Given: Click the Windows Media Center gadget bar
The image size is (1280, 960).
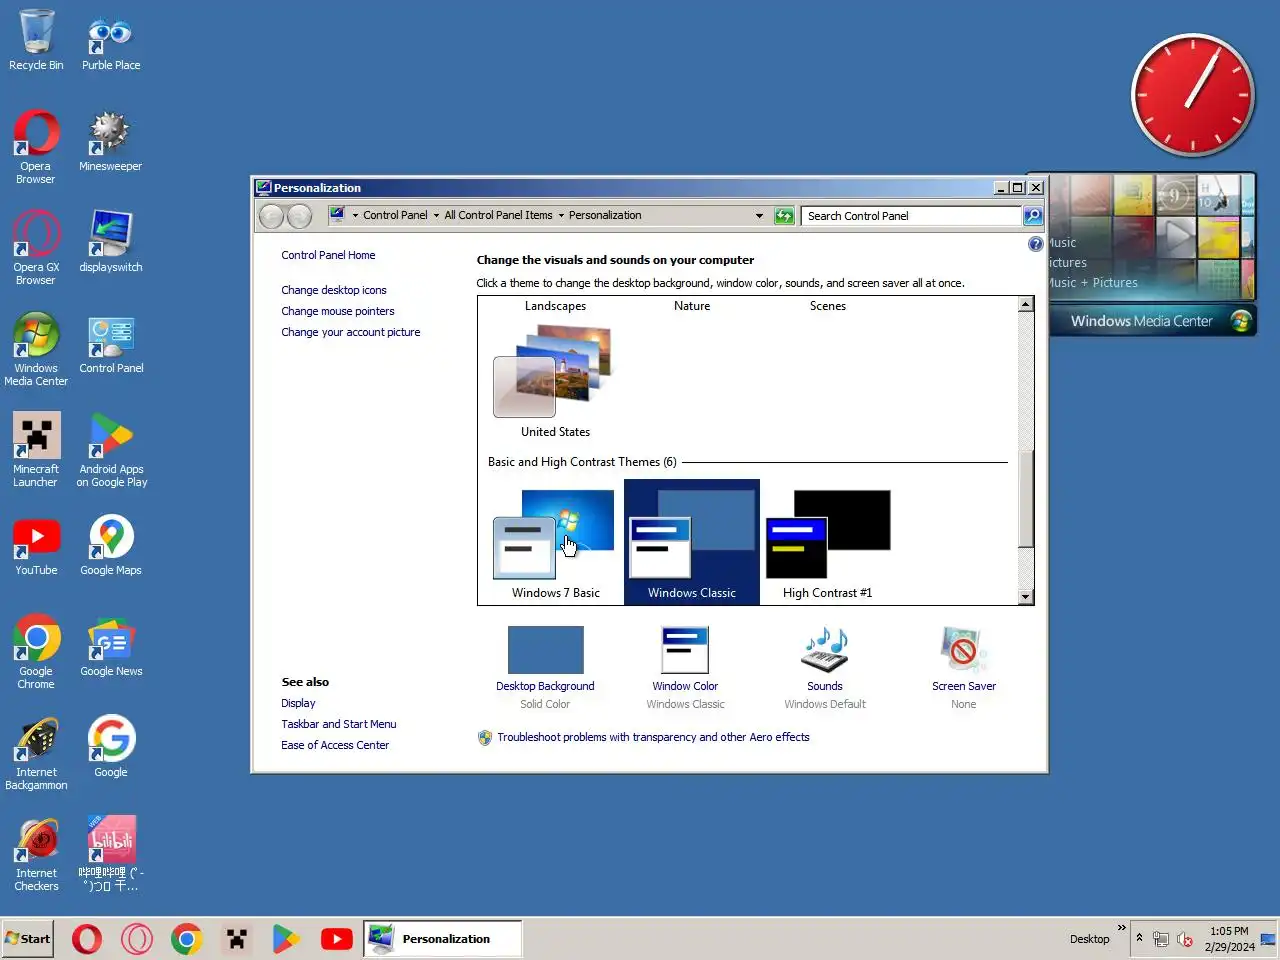Looking at the screenshot, I should point(1153,321).
